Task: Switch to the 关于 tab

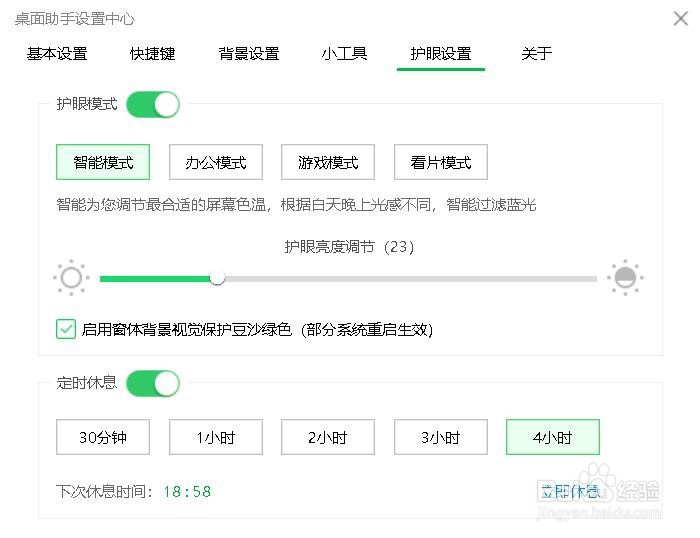Action: [x=537, y=54]
